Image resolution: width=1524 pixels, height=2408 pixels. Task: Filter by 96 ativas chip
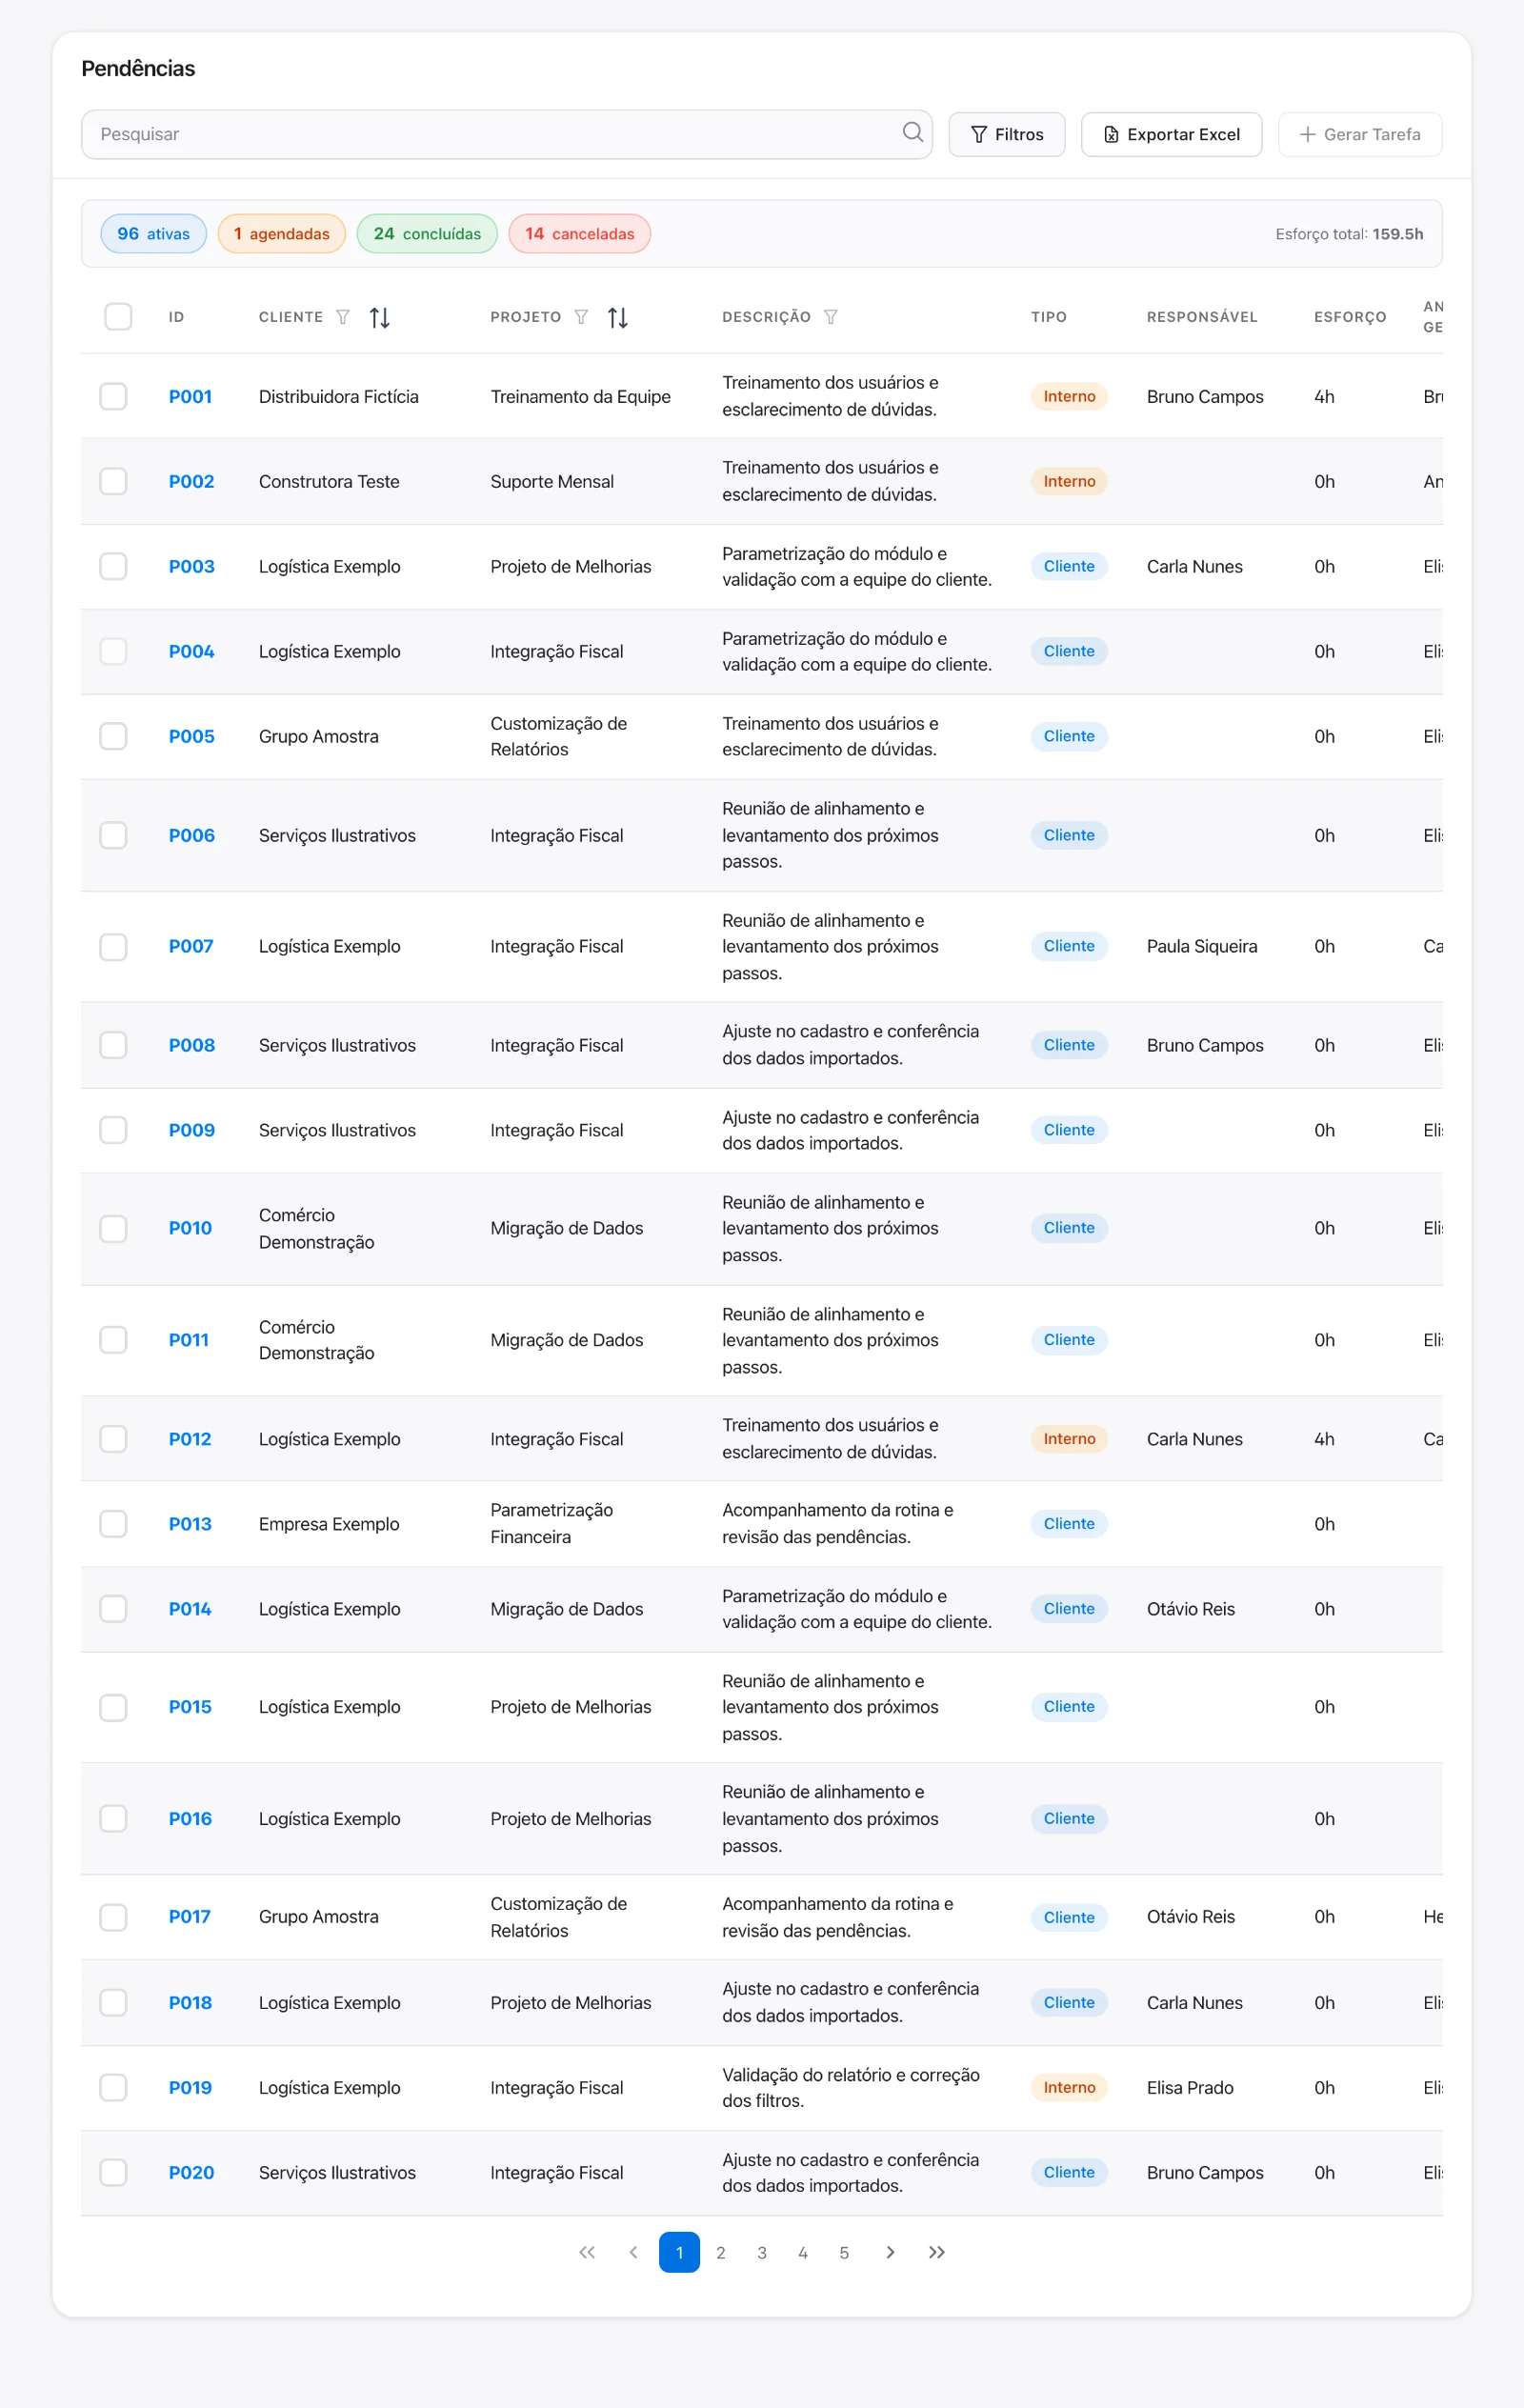(x=153, y=233)
